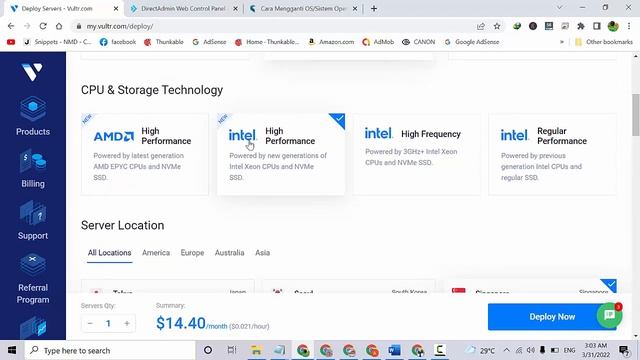Click the browser home button

[x=59, y=26]
